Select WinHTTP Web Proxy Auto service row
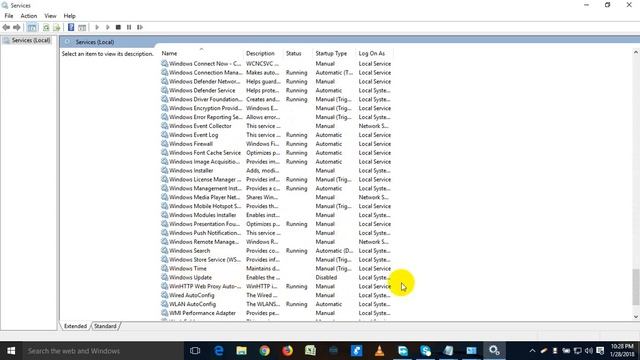Screen dimensions: 640x360 click(276, 286)
